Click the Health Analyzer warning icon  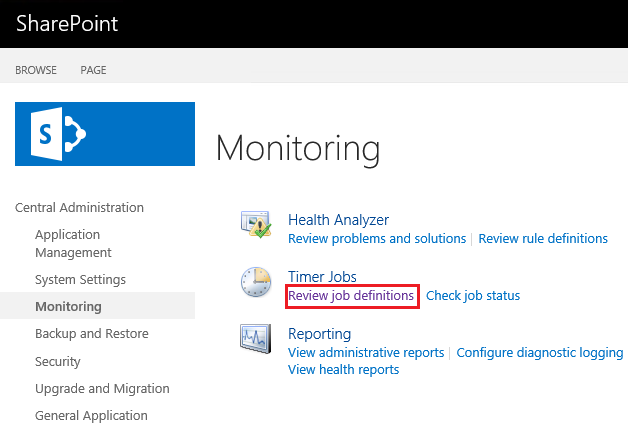pyautogui.click(x=256, y=224)
